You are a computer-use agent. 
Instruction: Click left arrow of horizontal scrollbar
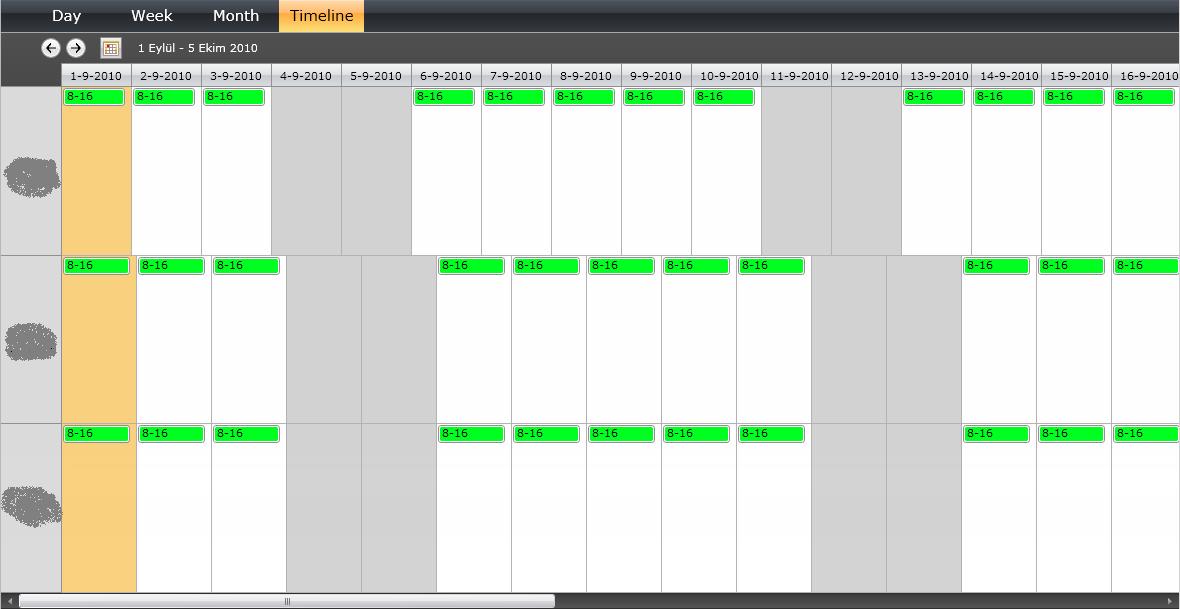[9, 601]
